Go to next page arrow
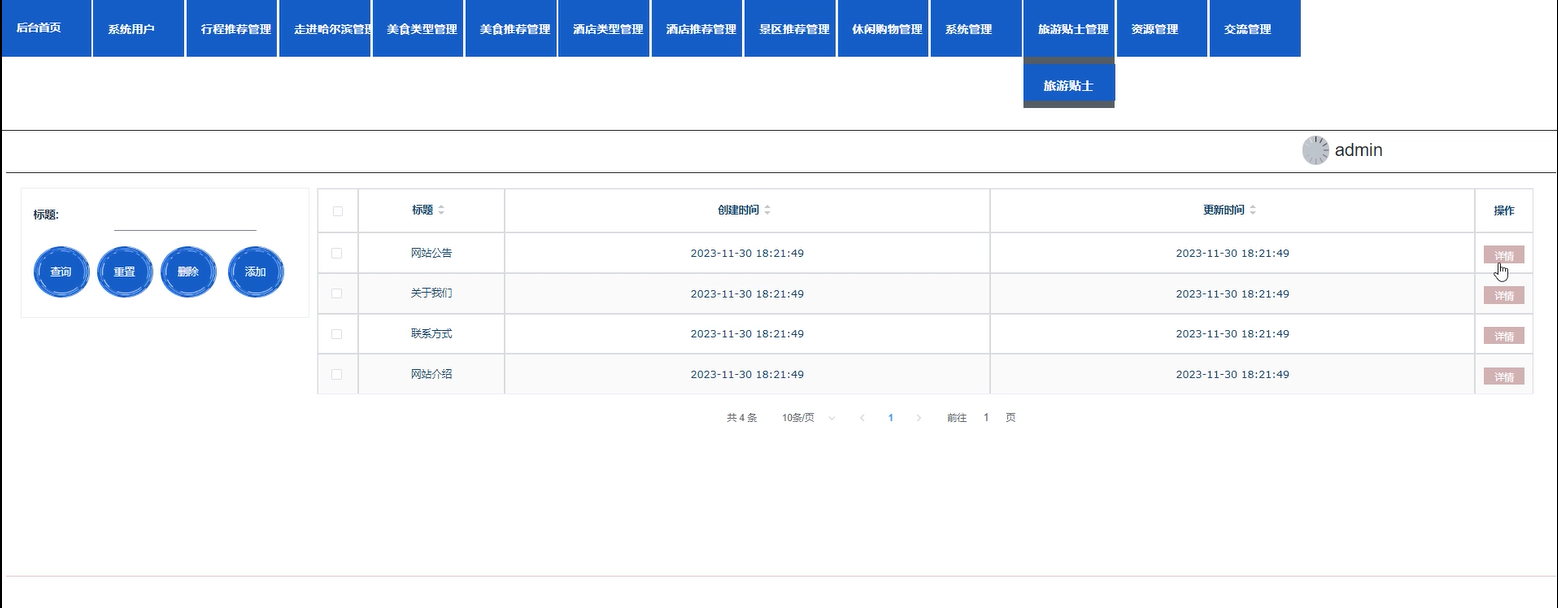Screen dimensions: 1558x608 (x=919, y=418)
